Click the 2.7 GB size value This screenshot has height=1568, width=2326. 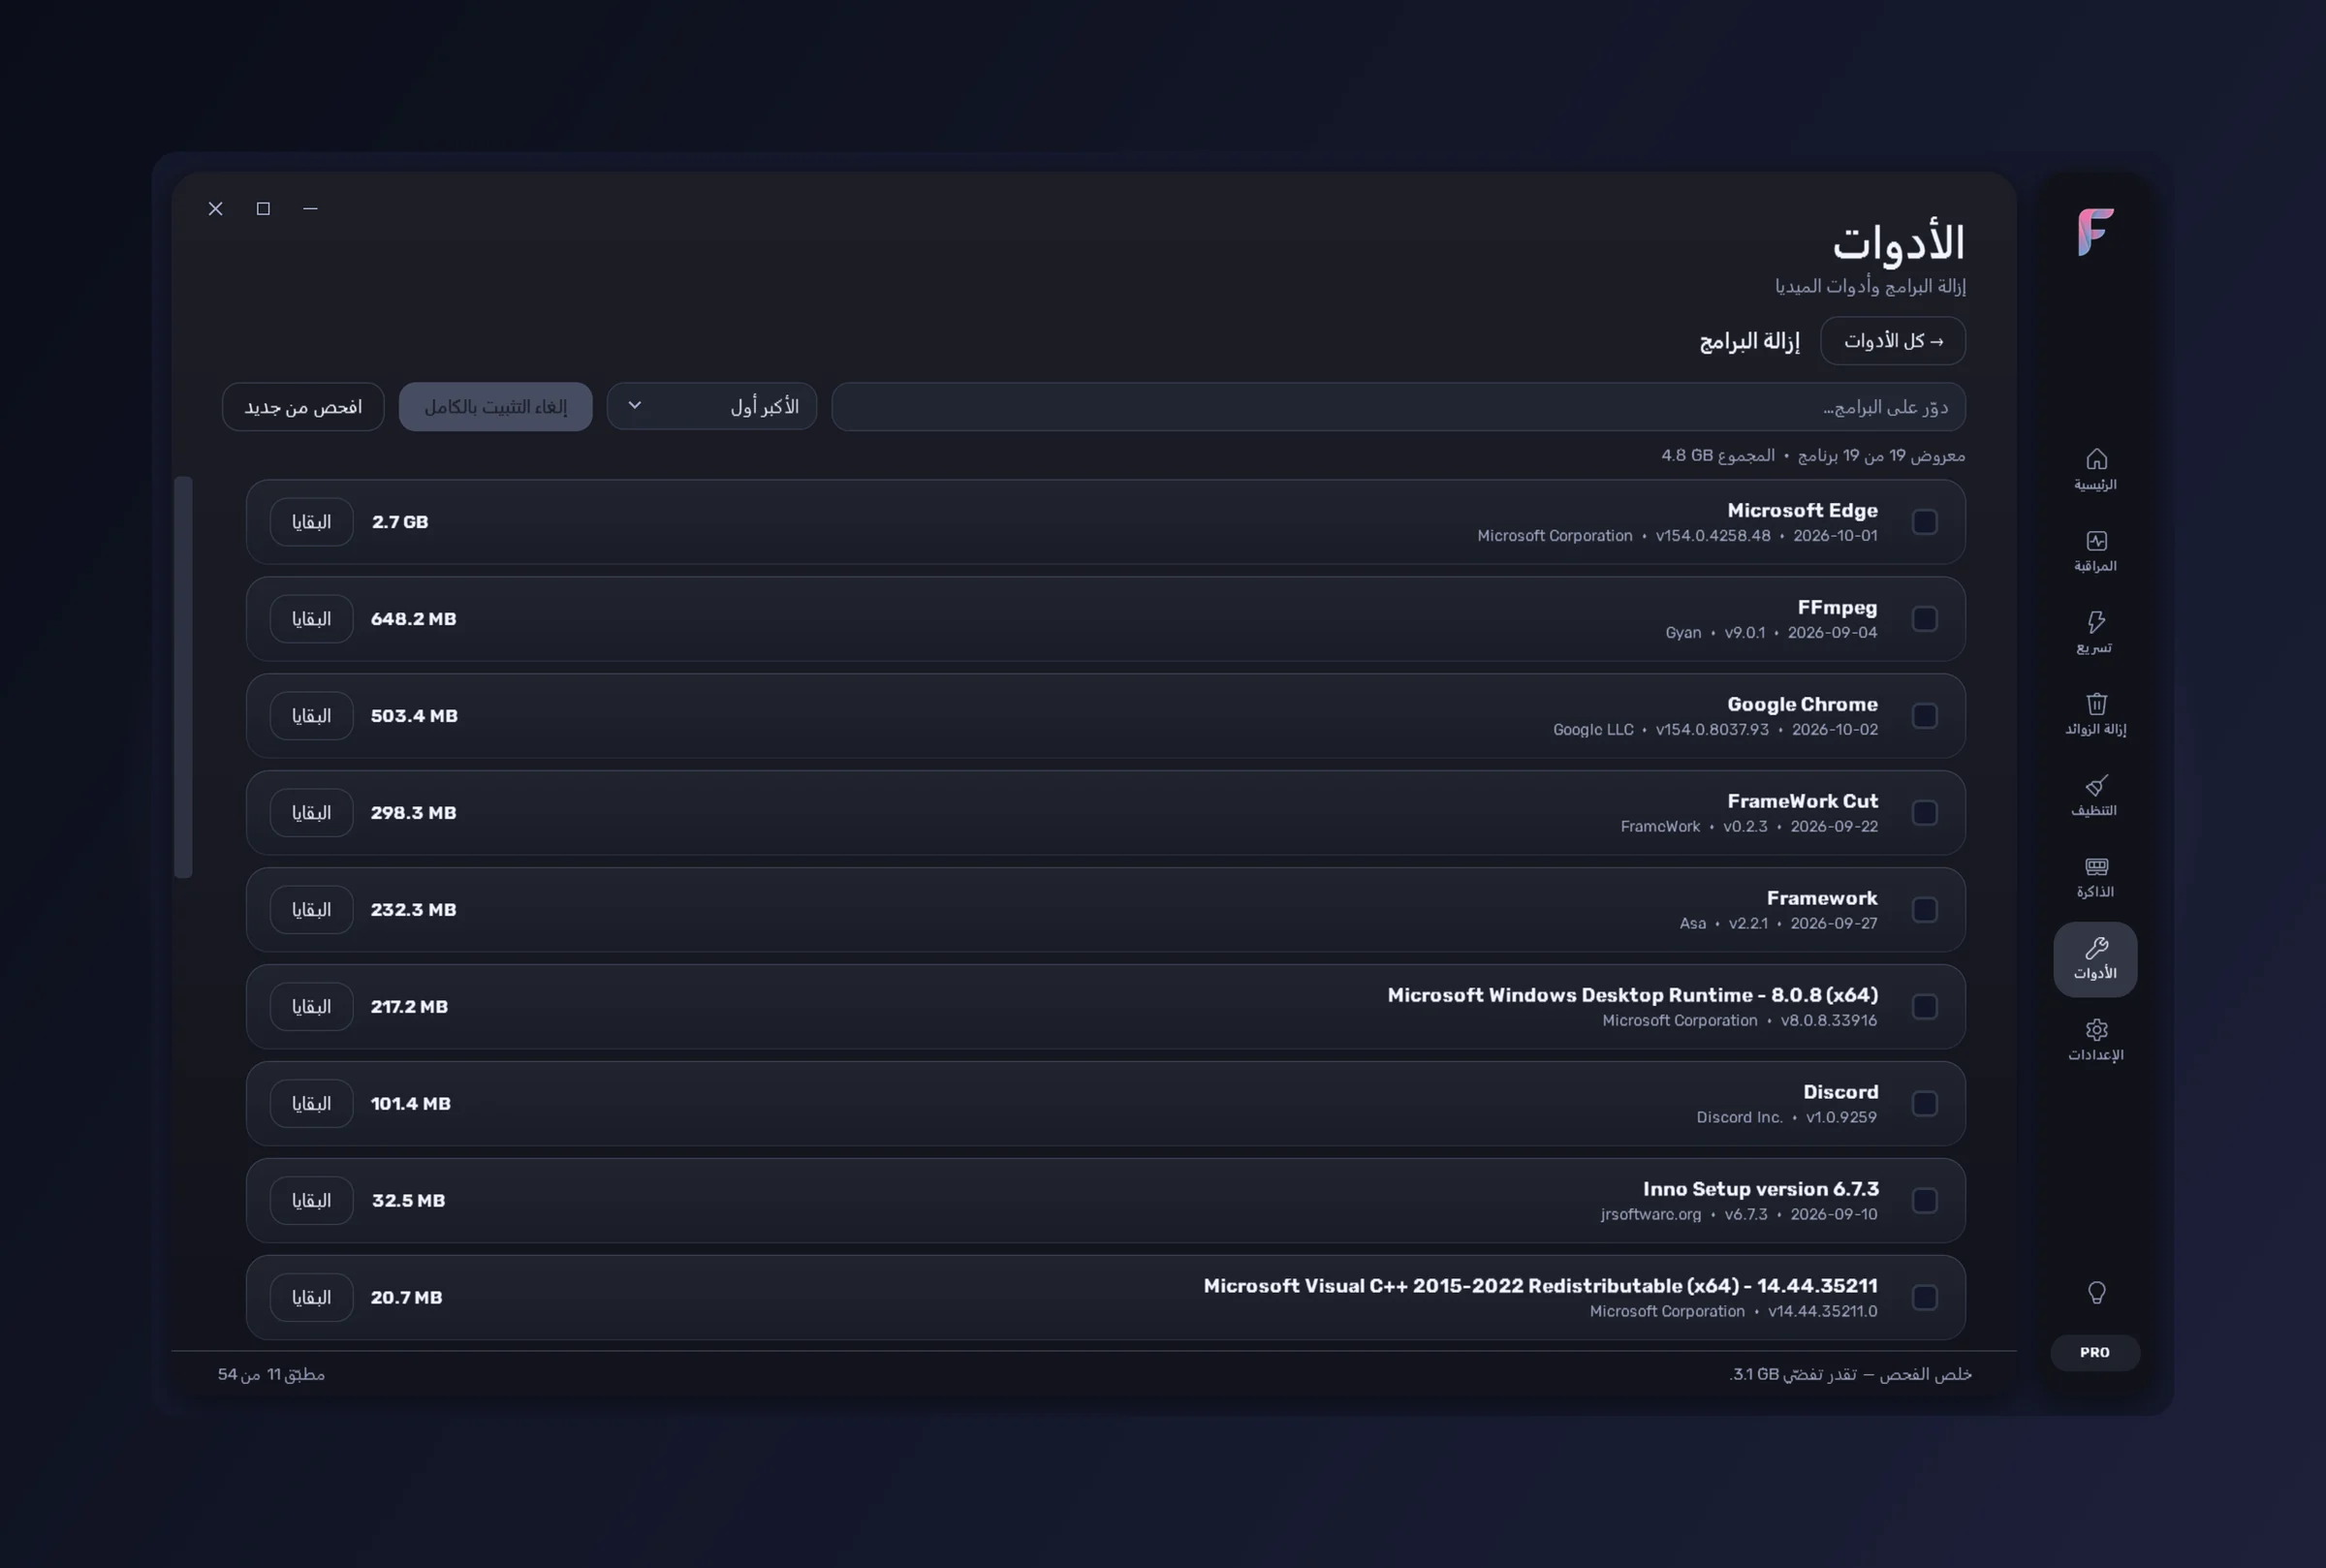coord(400,522)
